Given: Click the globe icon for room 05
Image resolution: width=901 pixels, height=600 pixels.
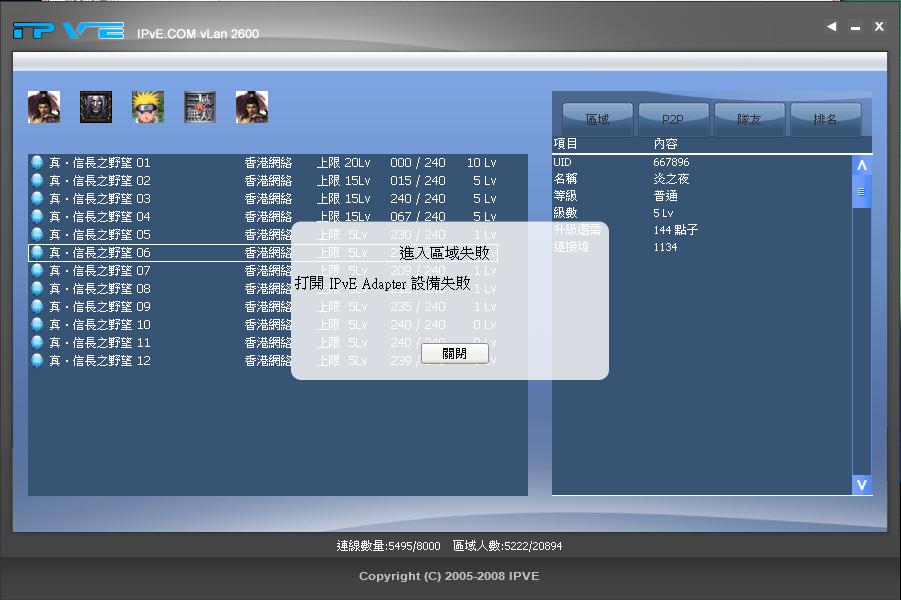Looking at the screenshot, I should [x=37, y=234].
